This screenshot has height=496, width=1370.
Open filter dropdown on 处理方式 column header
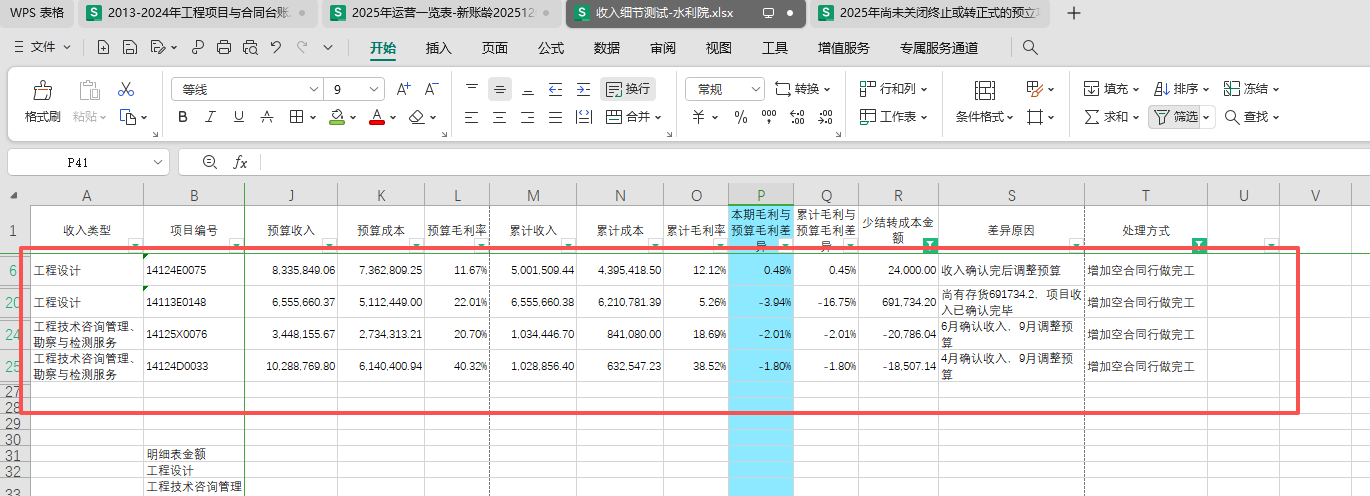1199,244
